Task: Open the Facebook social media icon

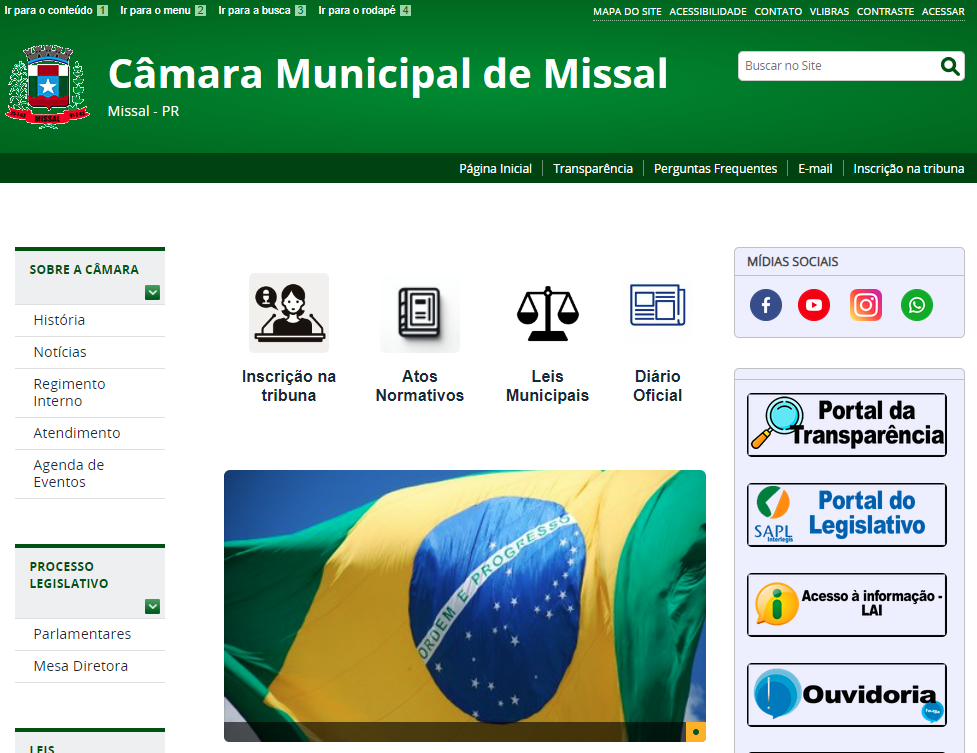Action: pos(766,305)
